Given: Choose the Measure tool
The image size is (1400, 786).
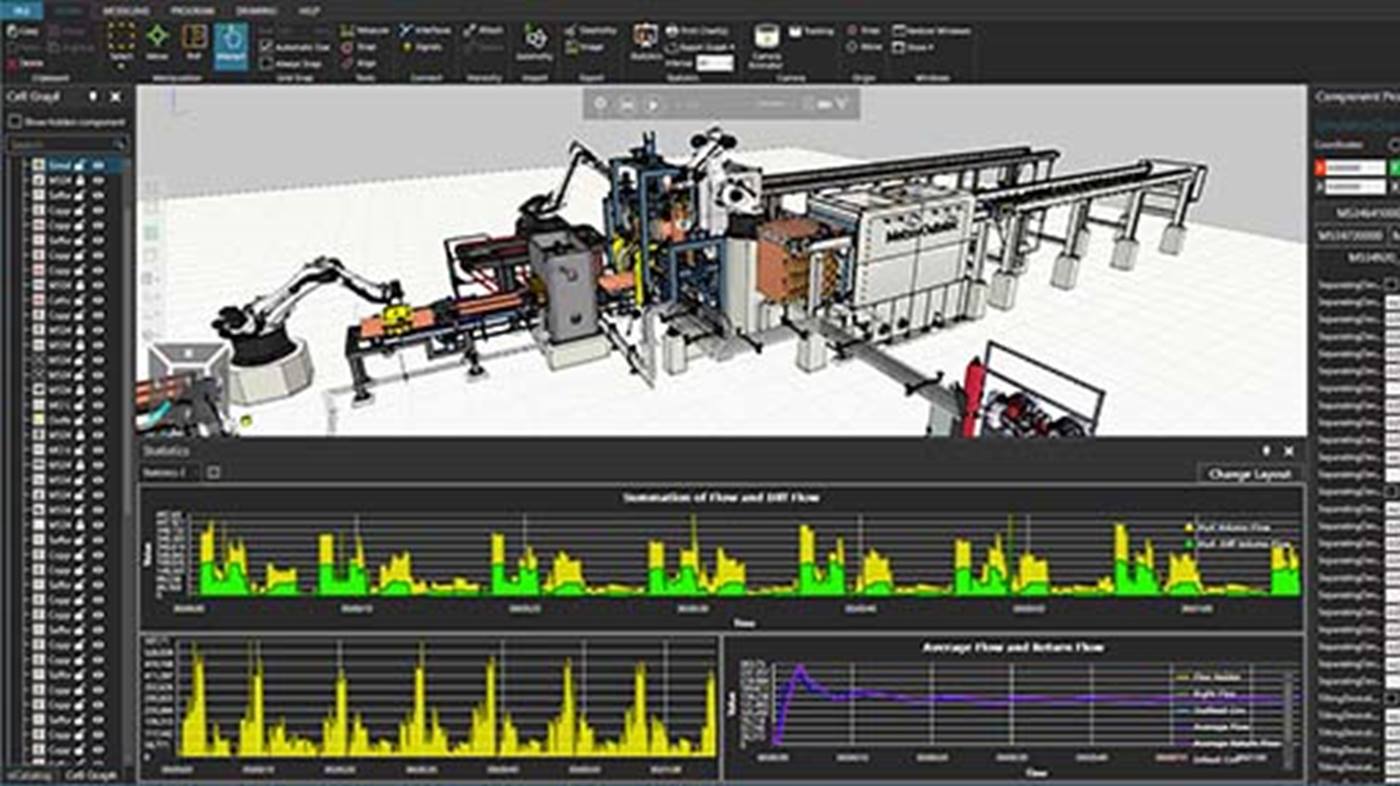Looking at the screenshot, I should click(366, 31).
